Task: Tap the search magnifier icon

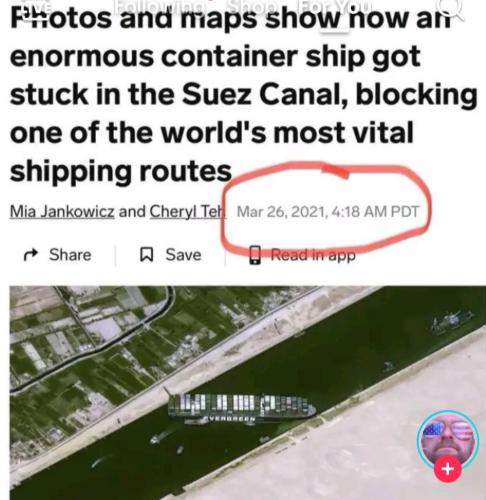Action: pos(450,9)
